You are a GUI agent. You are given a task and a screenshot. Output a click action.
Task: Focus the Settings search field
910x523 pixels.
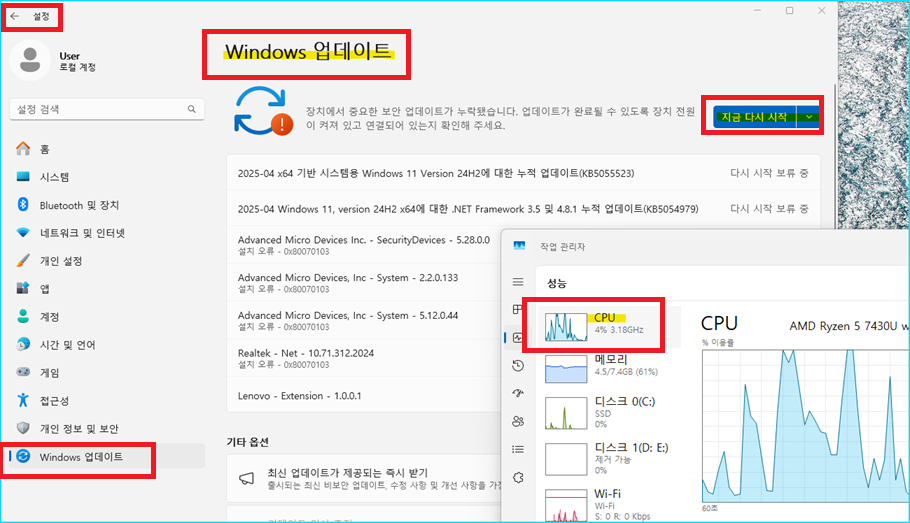(x=107, y=109)
